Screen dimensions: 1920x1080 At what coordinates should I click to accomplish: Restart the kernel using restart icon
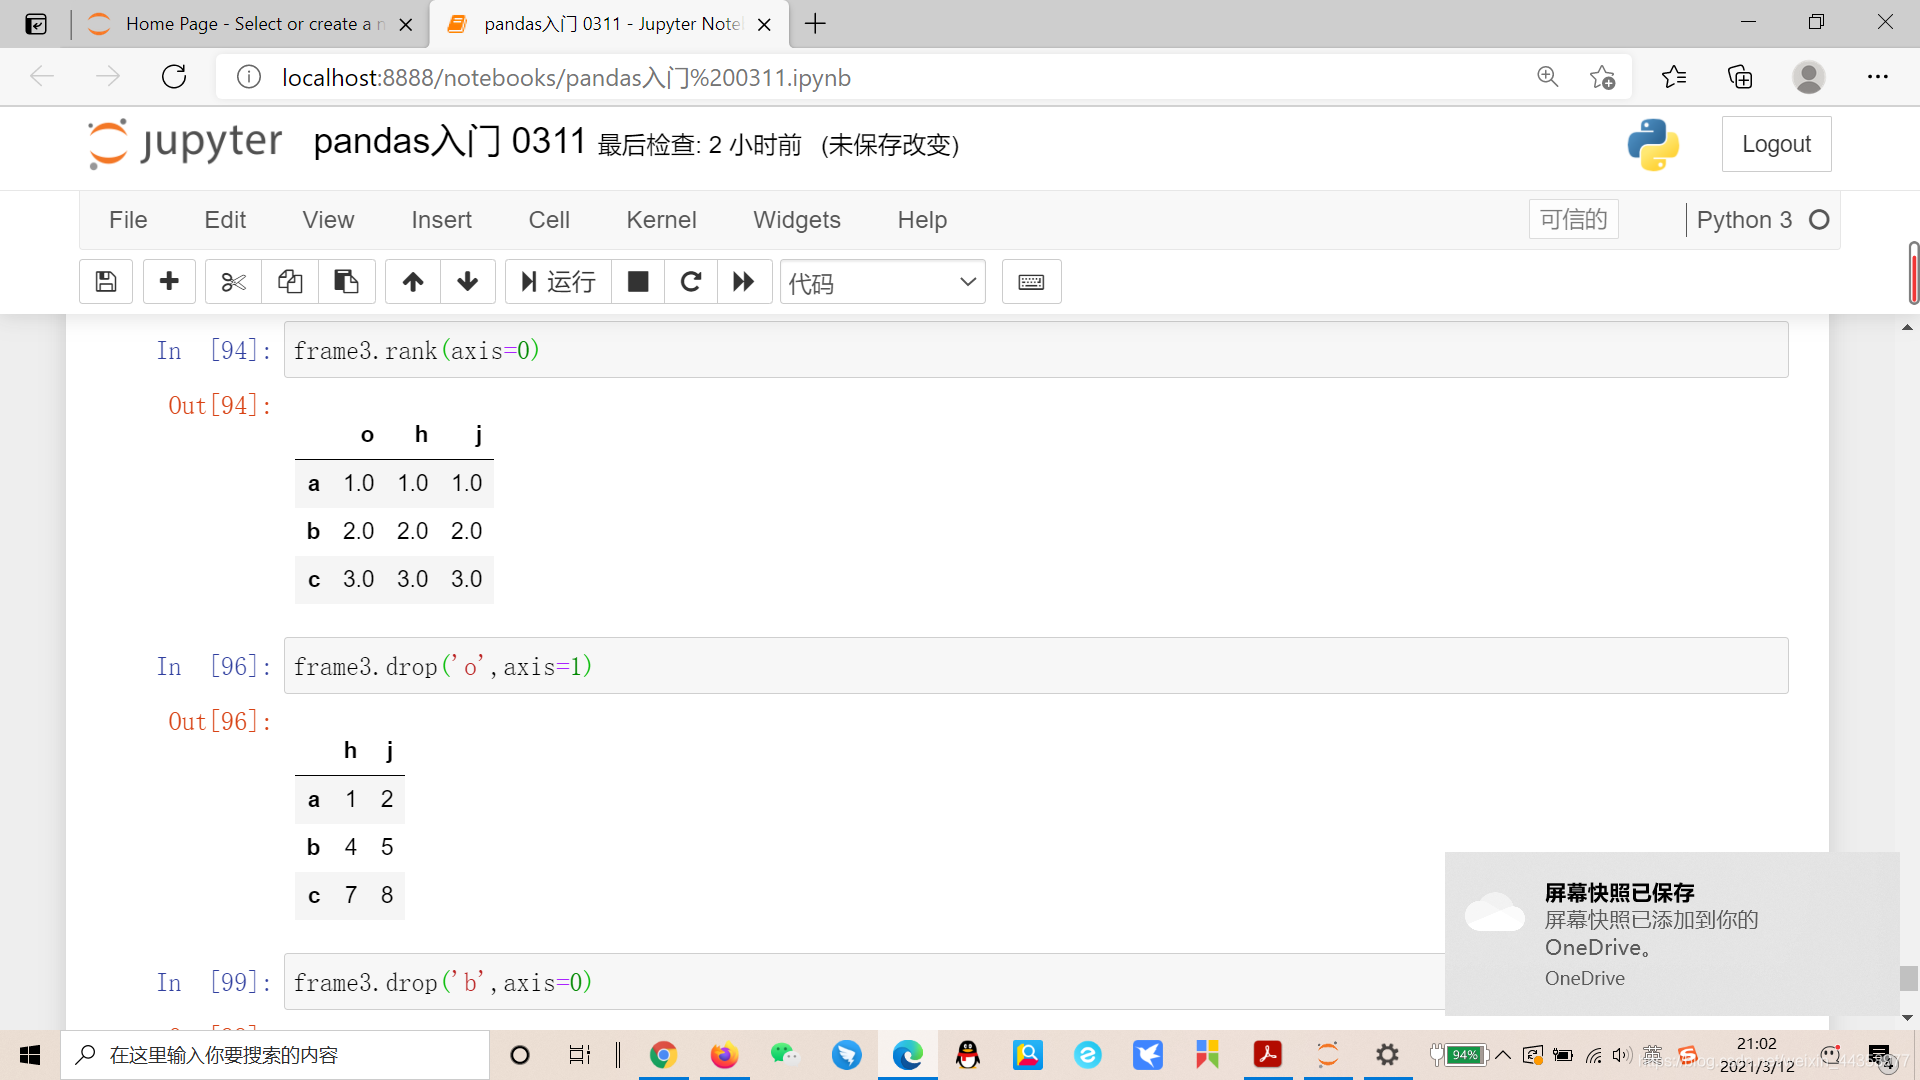click(x=691, y=281)
